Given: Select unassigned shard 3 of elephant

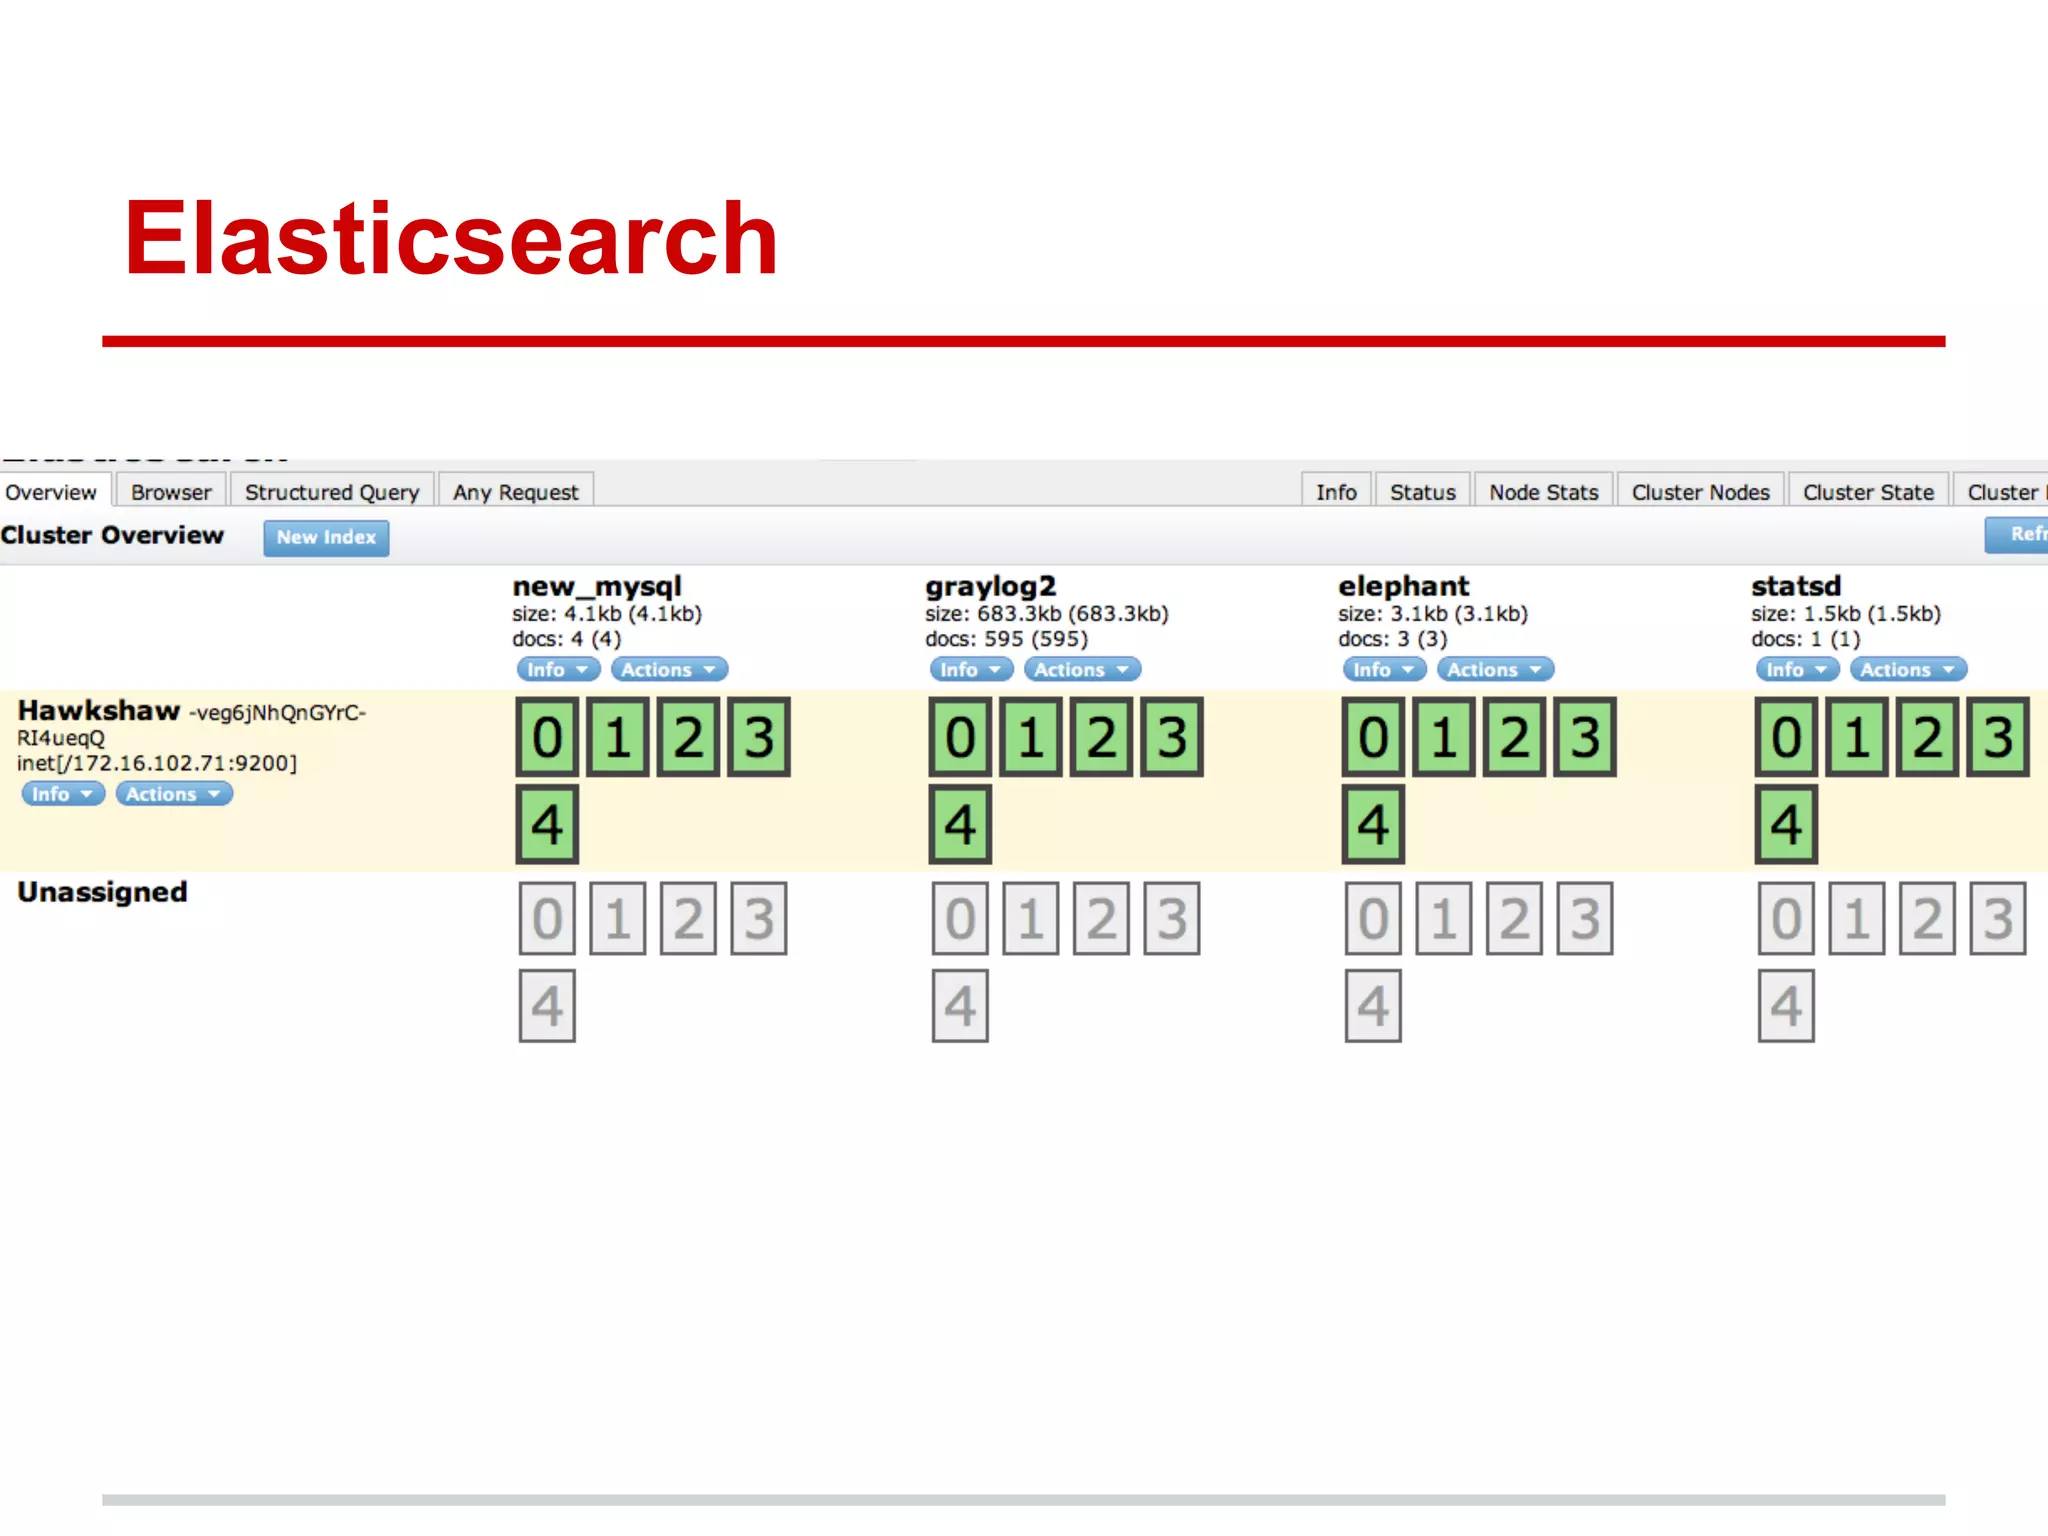Looking at the screenshot, I should coord(1585,918).
